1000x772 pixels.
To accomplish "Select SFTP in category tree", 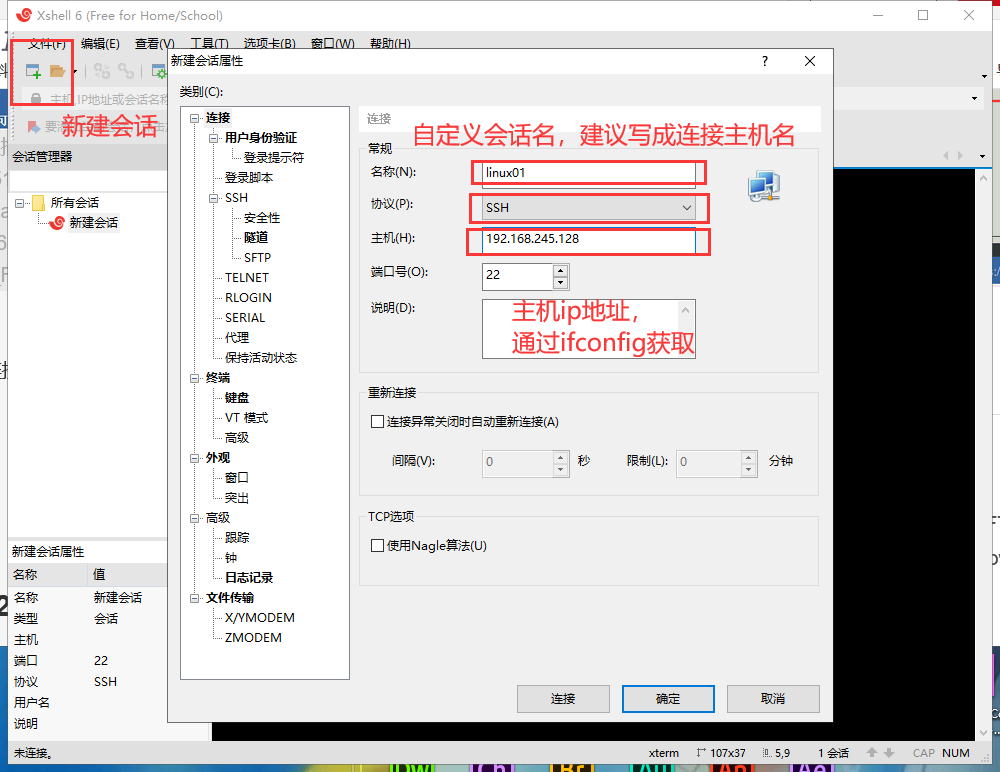I will point(257,258).
